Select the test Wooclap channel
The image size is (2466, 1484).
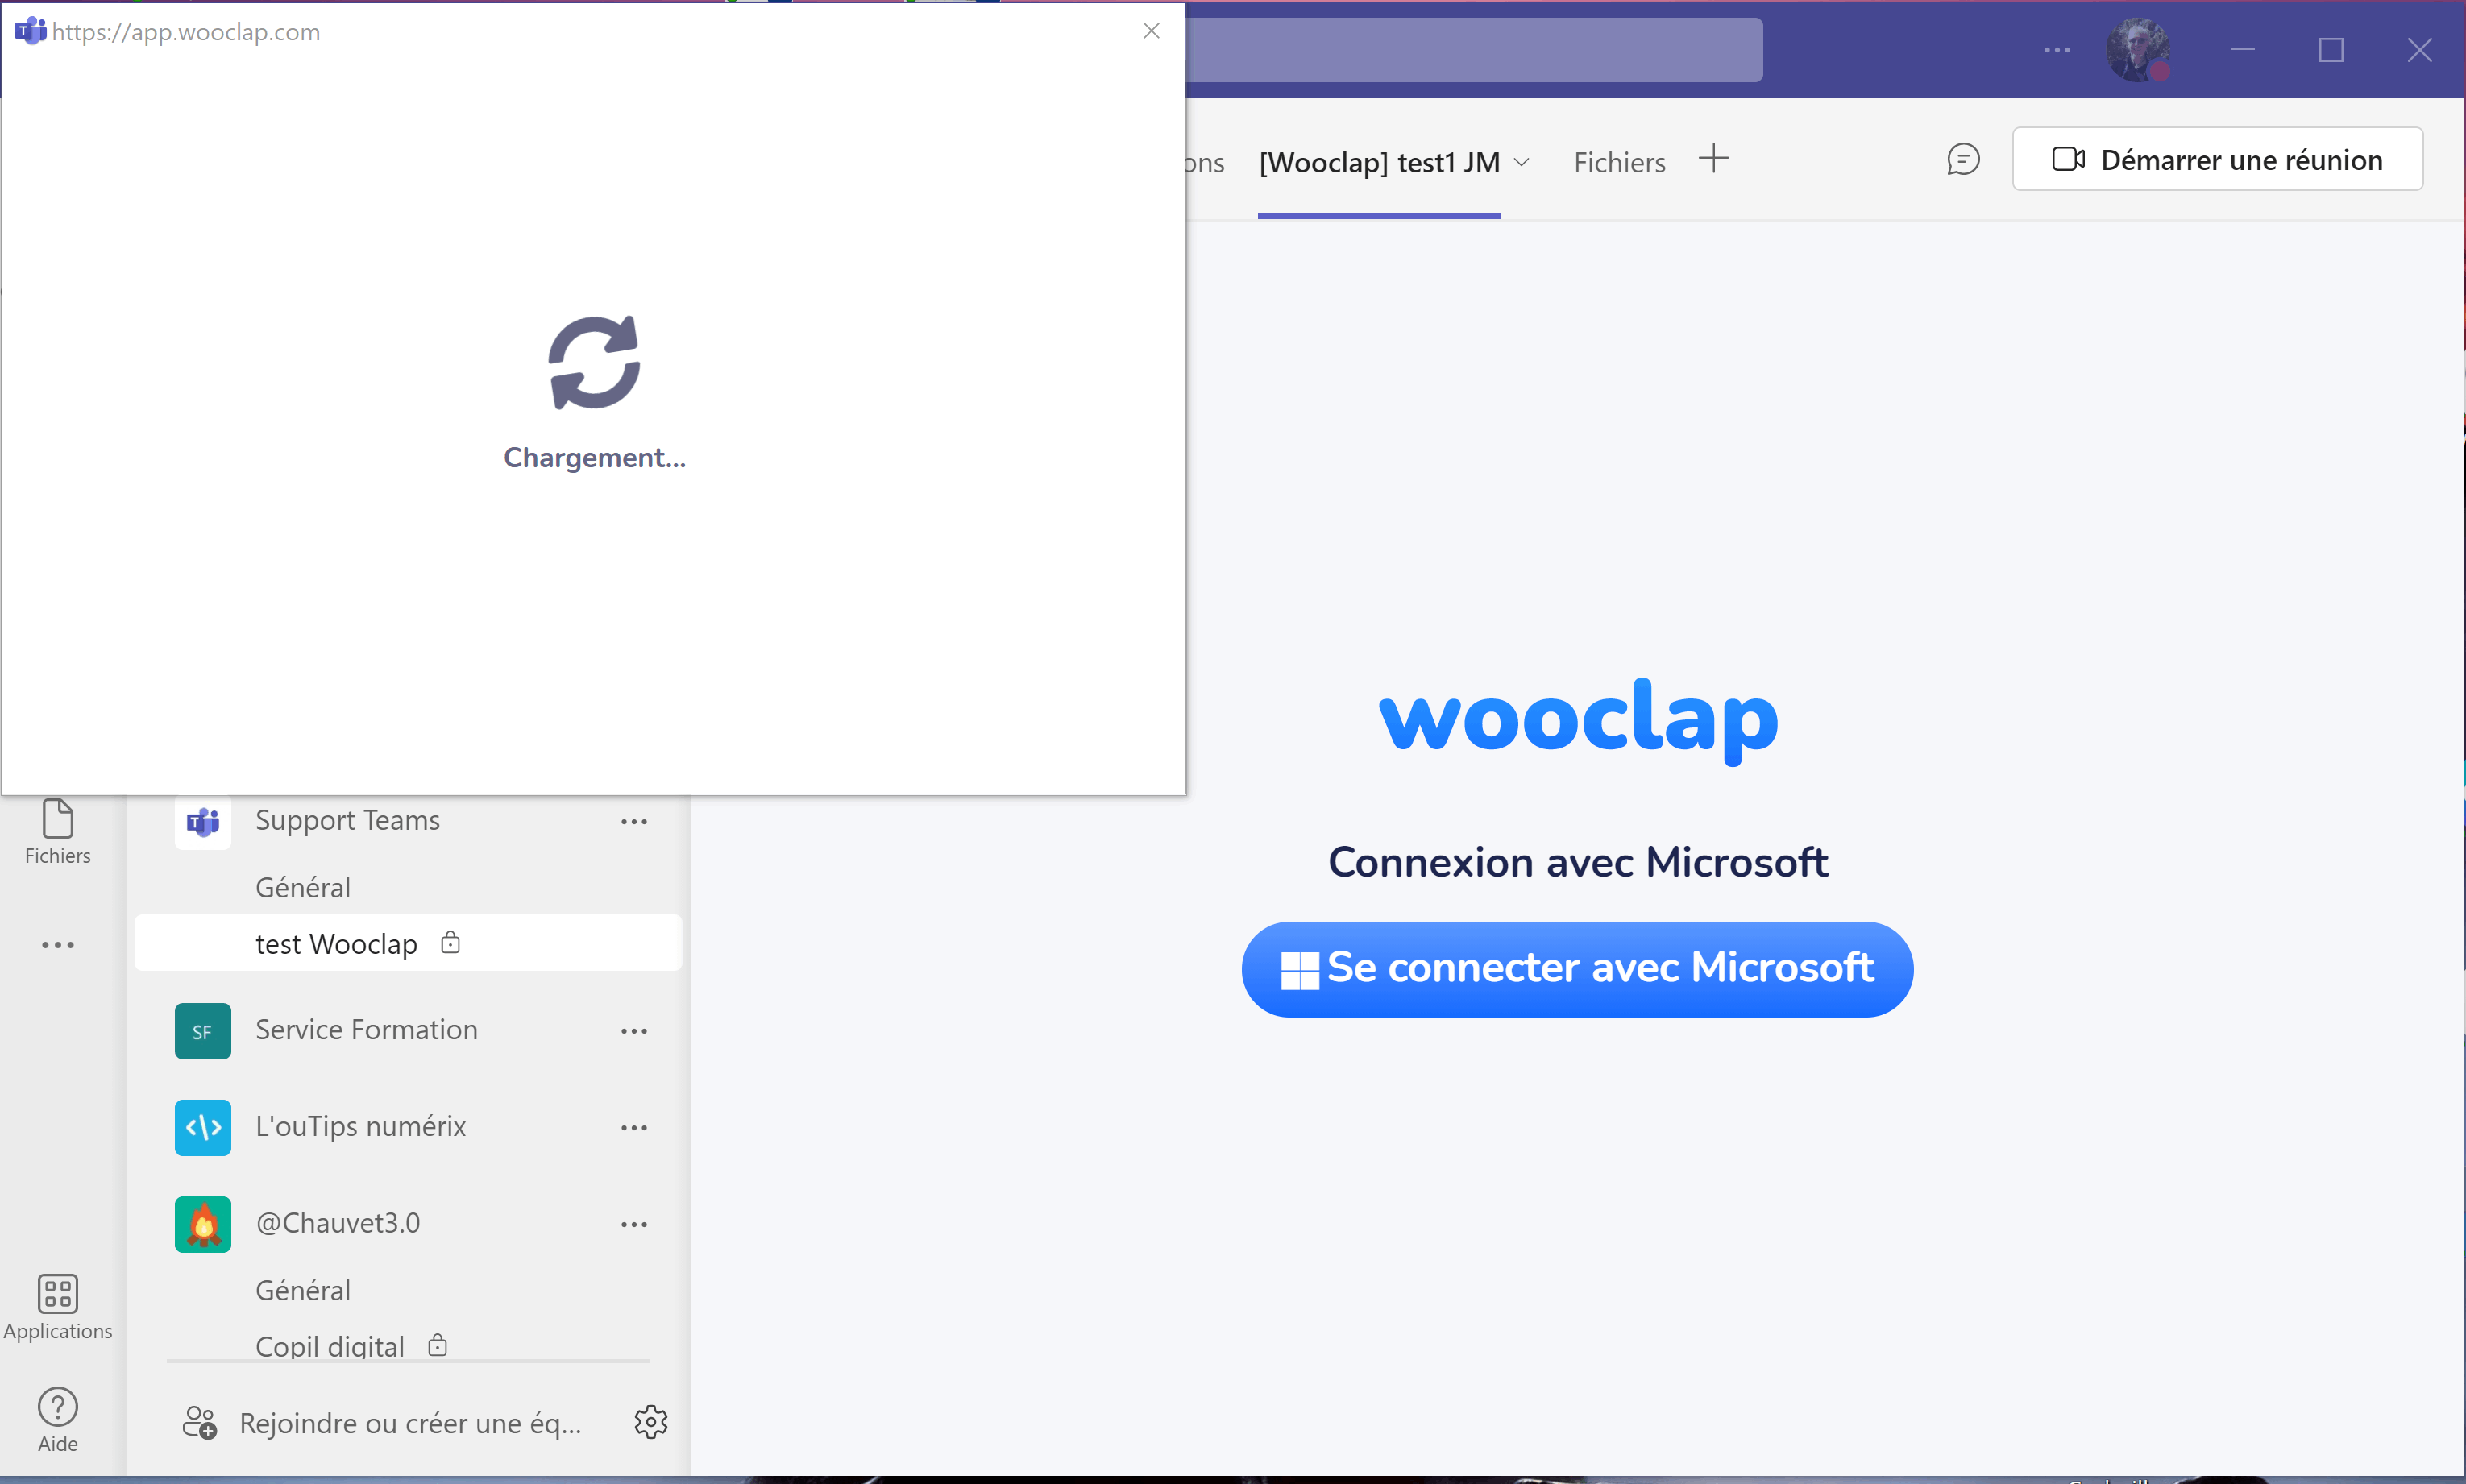pos(336,943)
